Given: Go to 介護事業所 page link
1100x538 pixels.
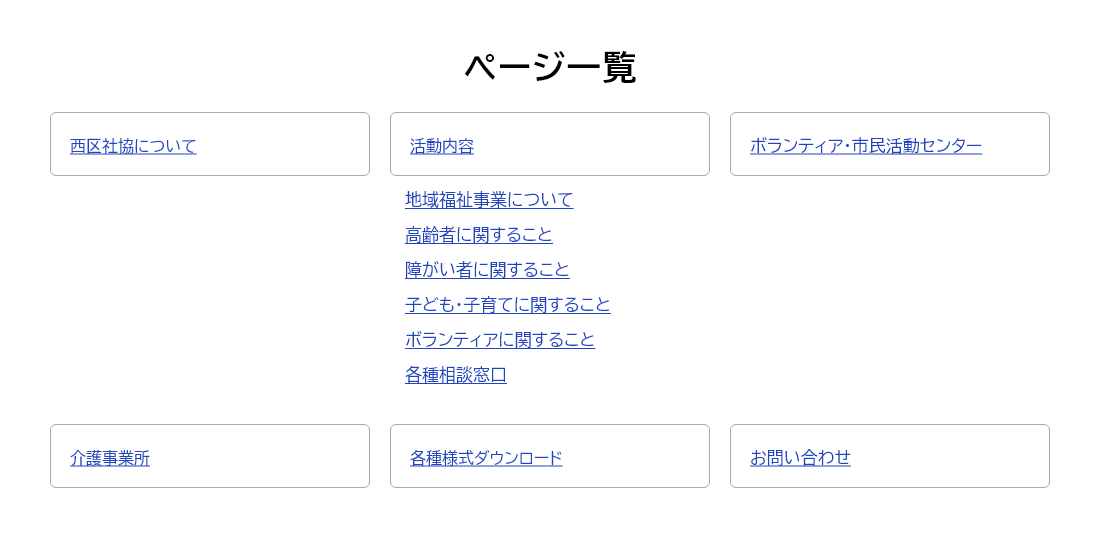Looking at the screenshot, I should 110,458.
